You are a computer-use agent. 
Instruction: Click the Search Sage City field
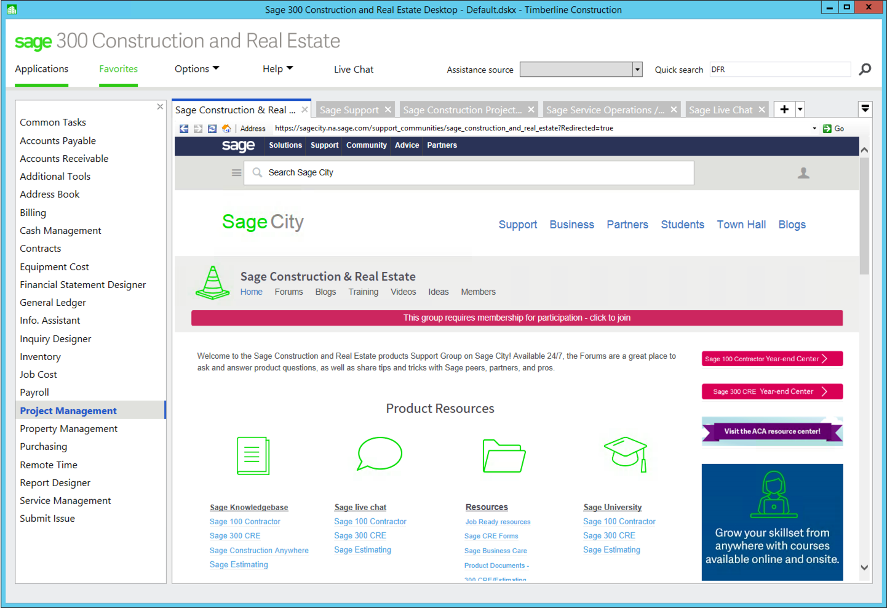pyautogui.click(x=469, y=173)
